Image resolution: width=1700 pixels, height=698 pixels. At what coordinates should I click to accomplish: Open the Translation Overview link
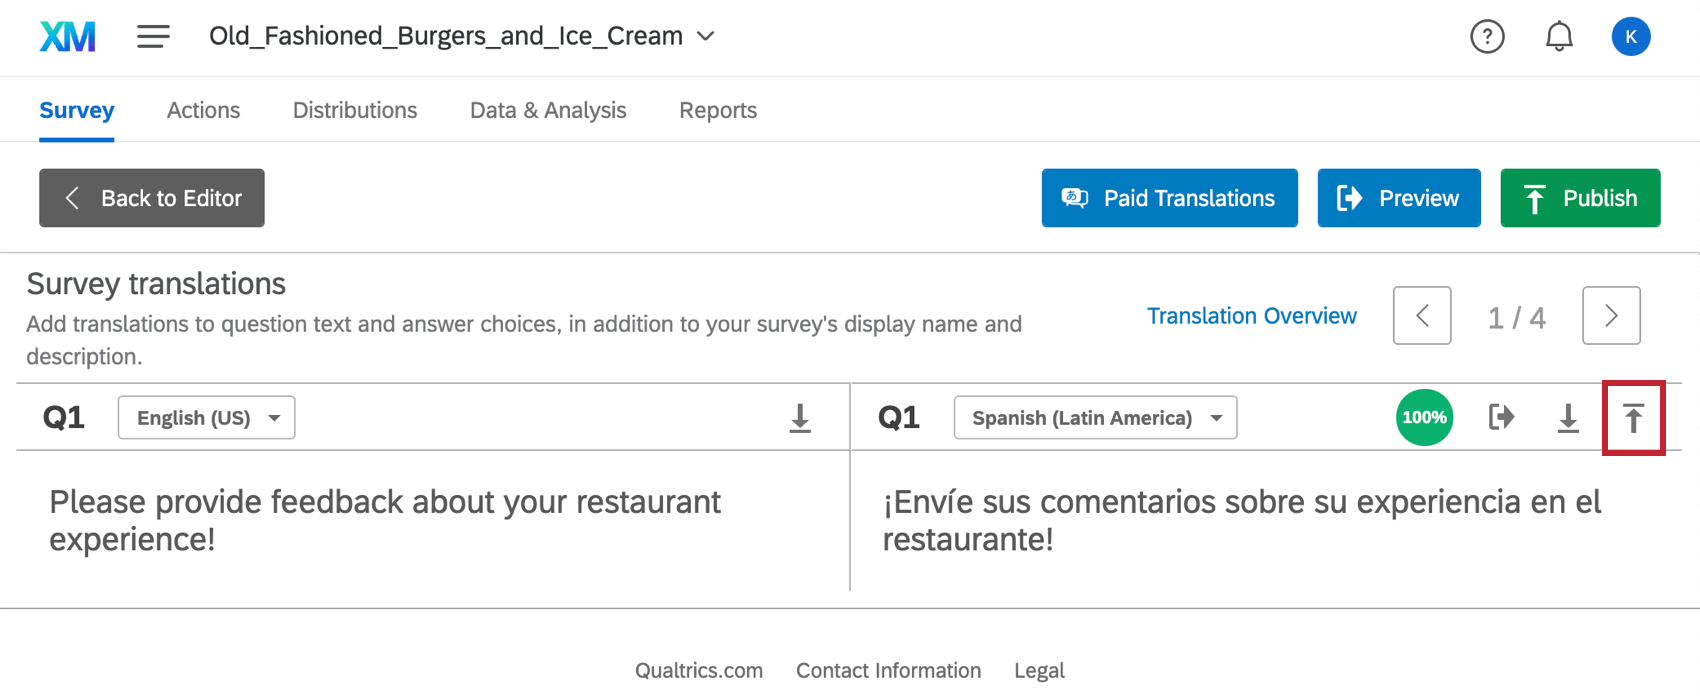point(1251,316)
